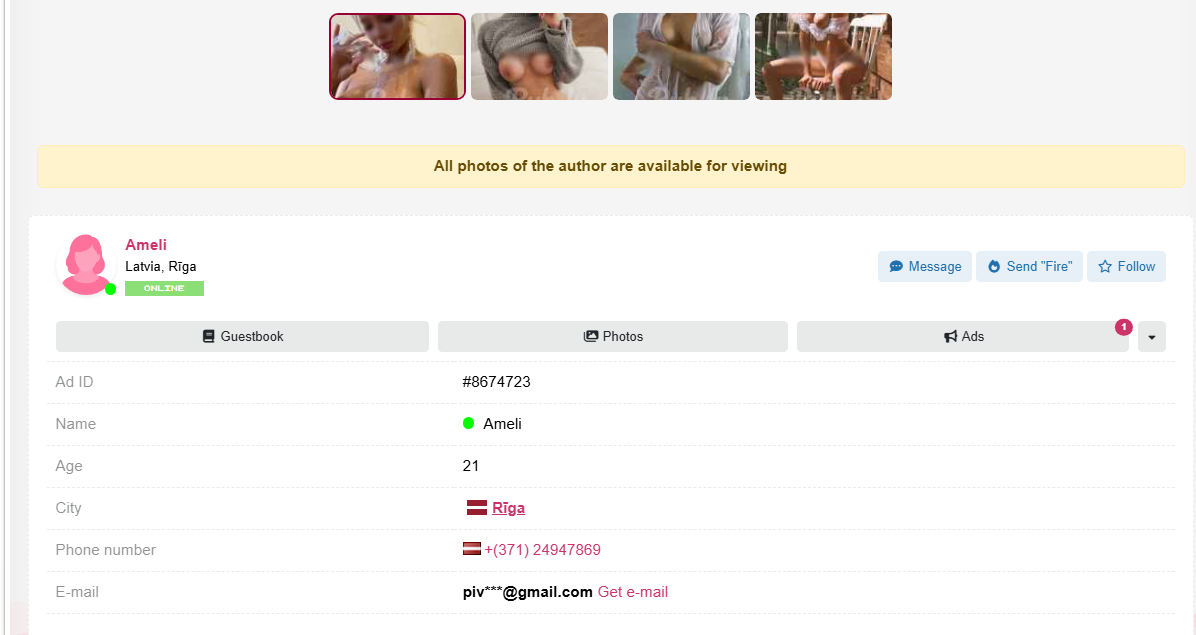
Task: Click the phone number +(371) 24947869
Action: [542, 550]
